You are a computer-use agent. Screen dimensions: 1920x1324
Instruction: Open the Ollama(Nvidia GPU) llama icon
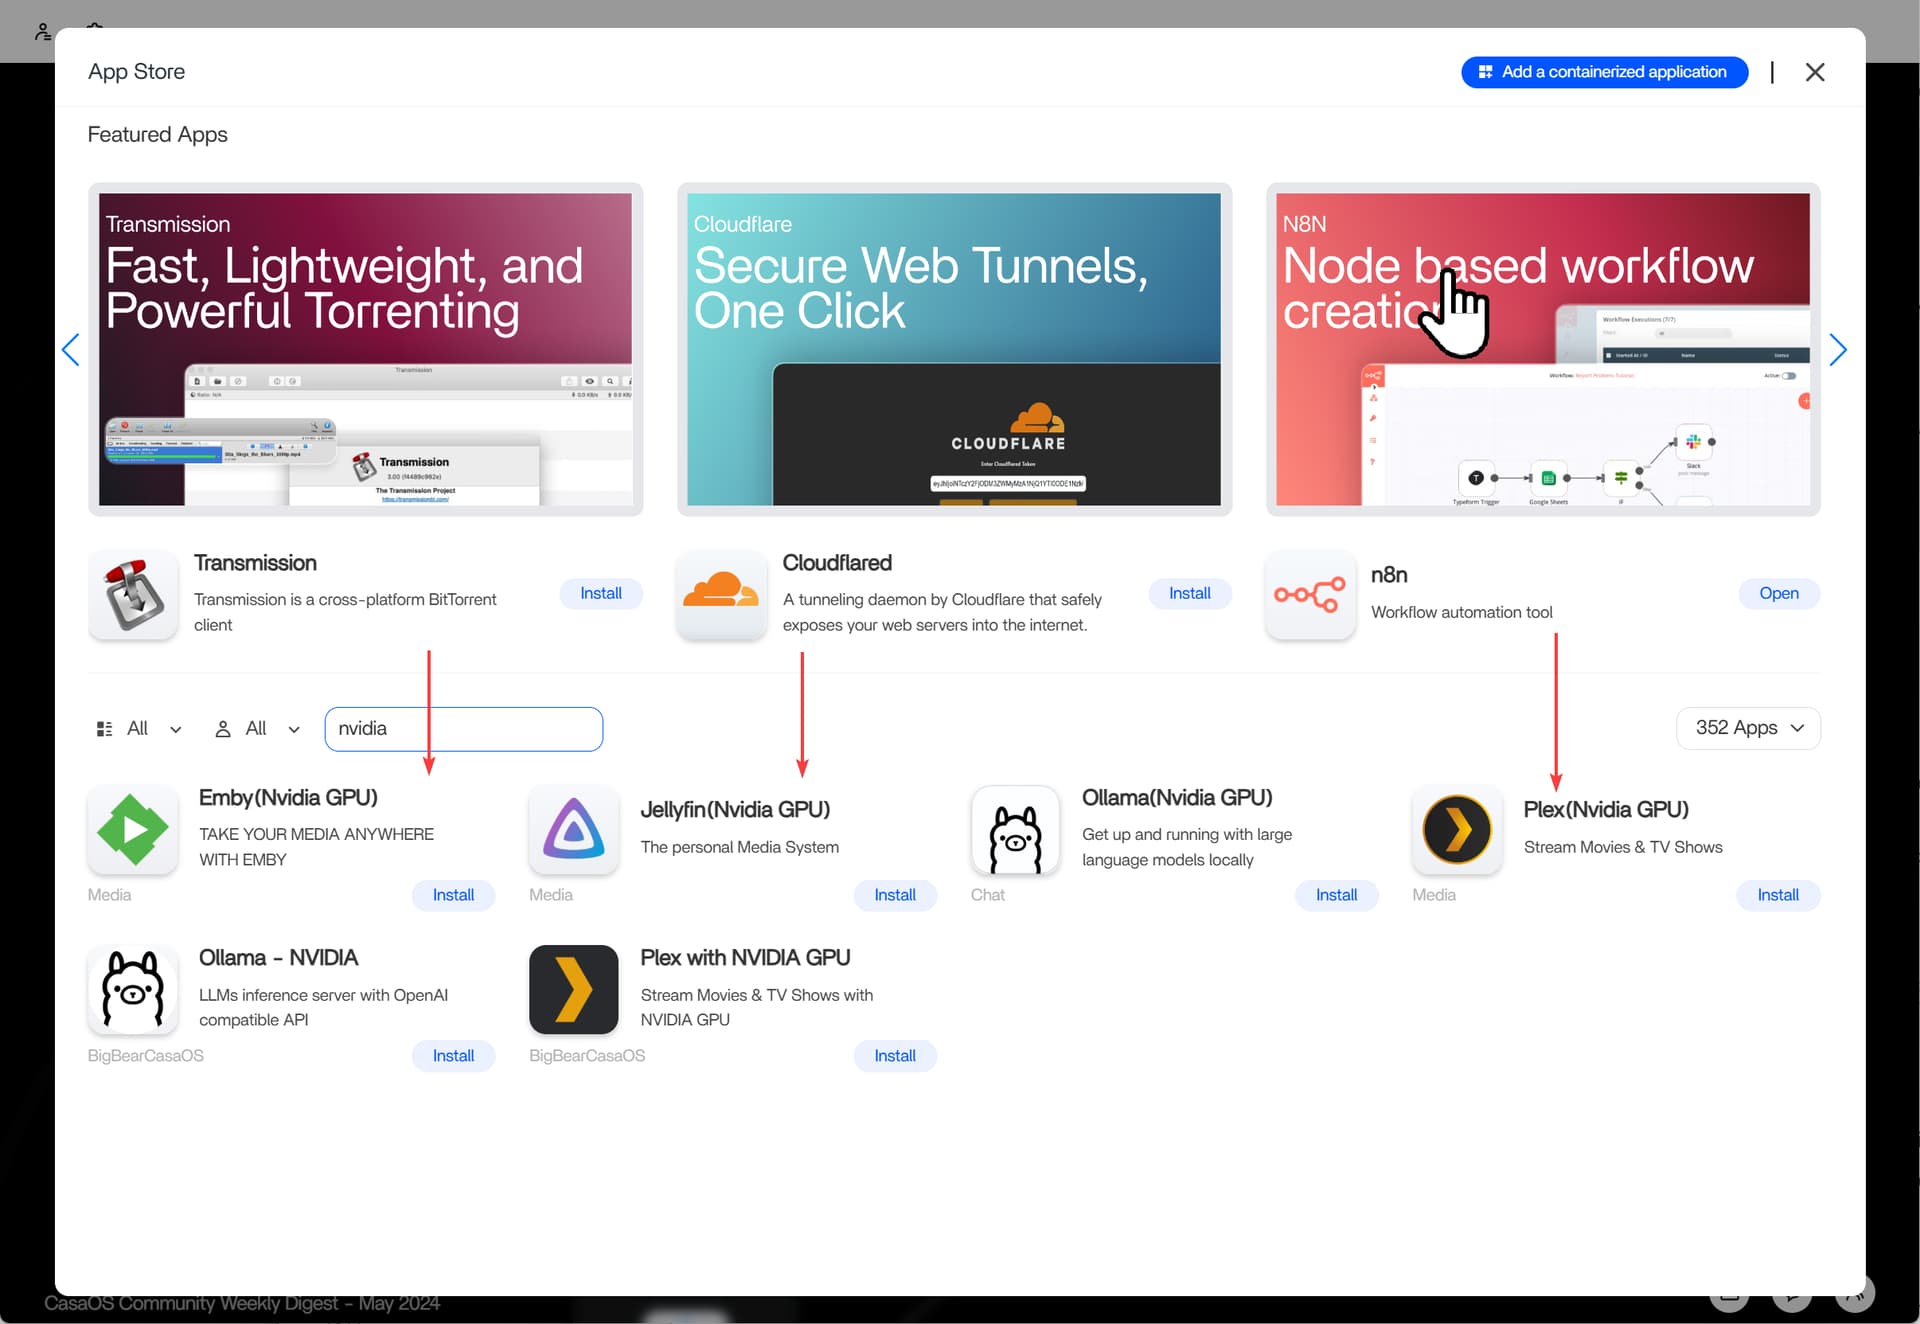[x=1016, y=830]
